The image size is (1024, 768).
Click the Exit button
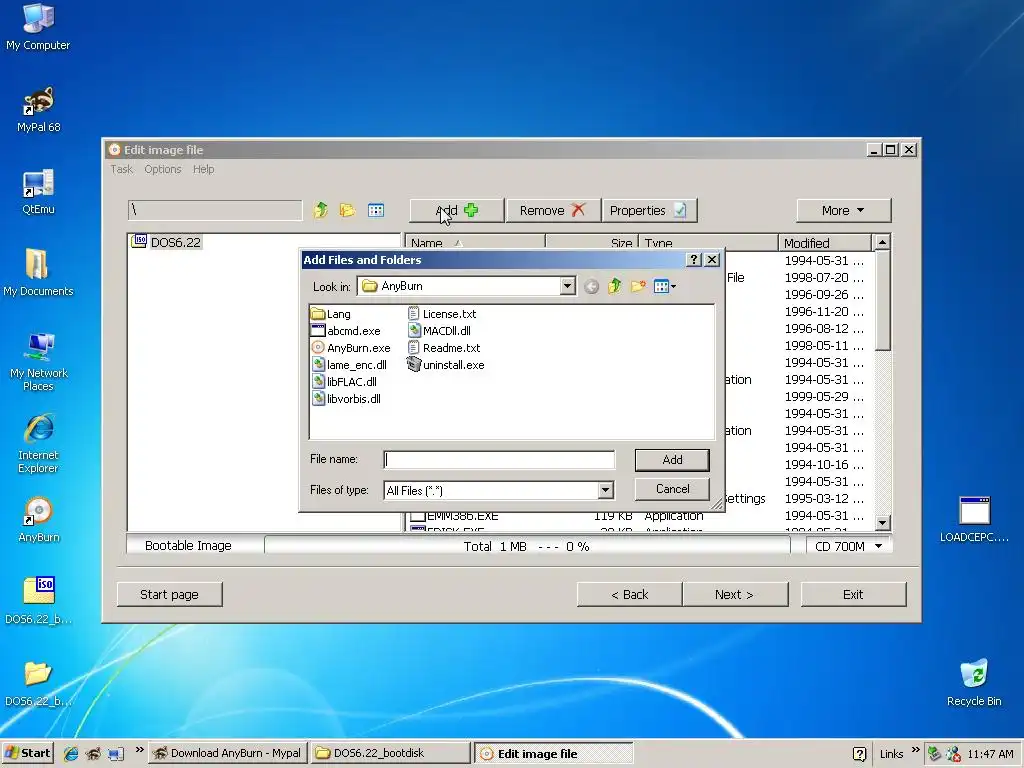pyautogui.click(x=854, y=594)
